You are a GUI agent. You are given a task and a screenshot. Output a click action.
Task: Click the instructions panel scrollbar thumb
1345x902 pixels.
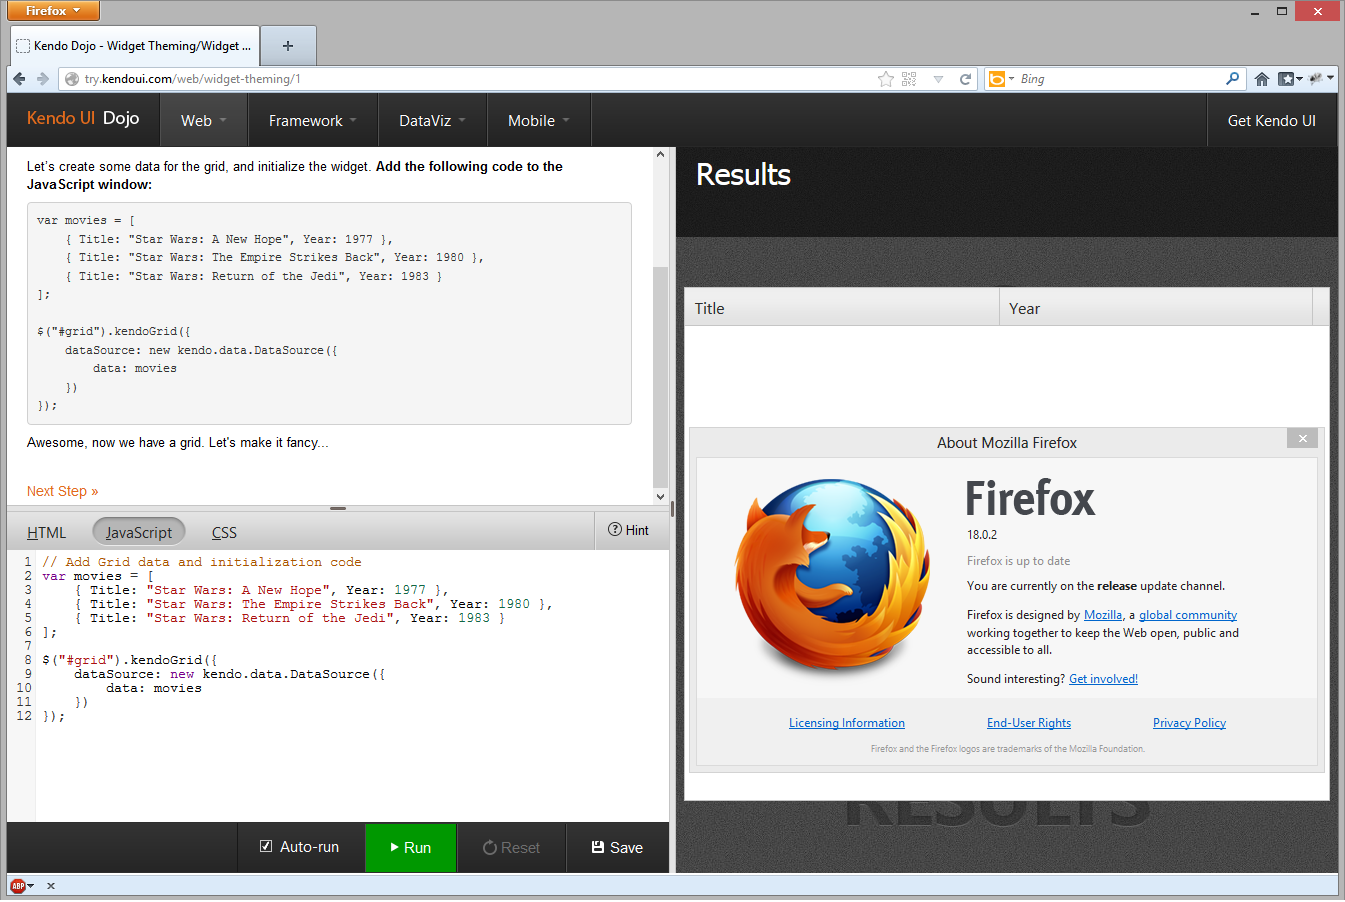(660, 376)
